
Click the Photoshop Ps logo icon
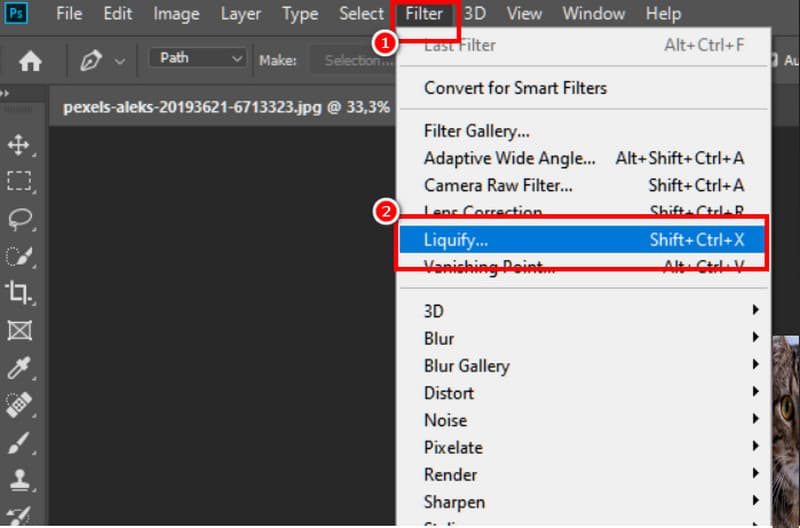pyautogui.click(x=16, y=12)
